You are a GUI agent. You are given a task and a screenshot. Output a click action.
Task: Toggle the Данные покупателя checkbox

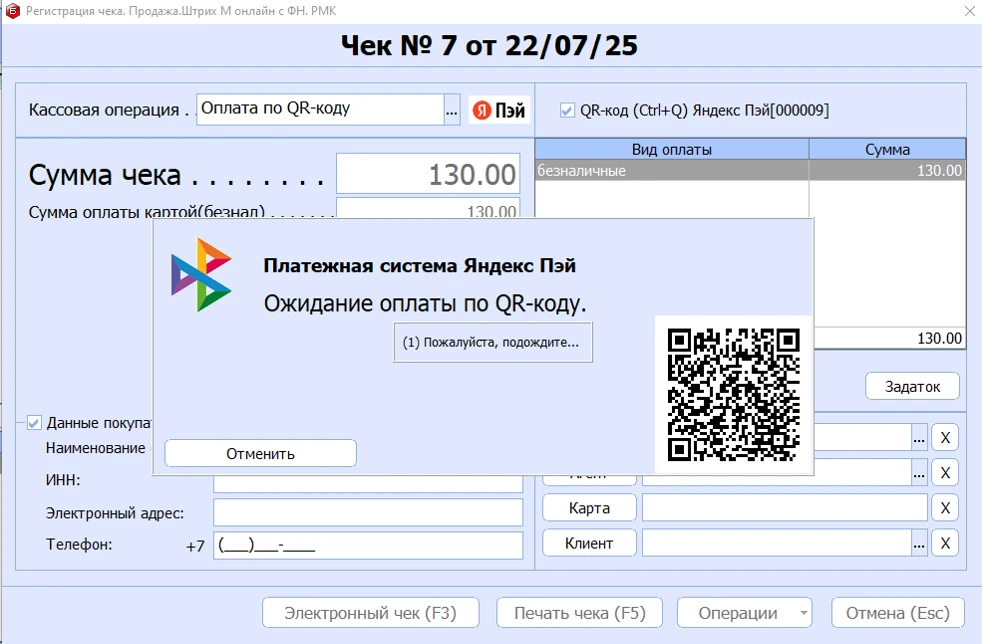(34, 423)
